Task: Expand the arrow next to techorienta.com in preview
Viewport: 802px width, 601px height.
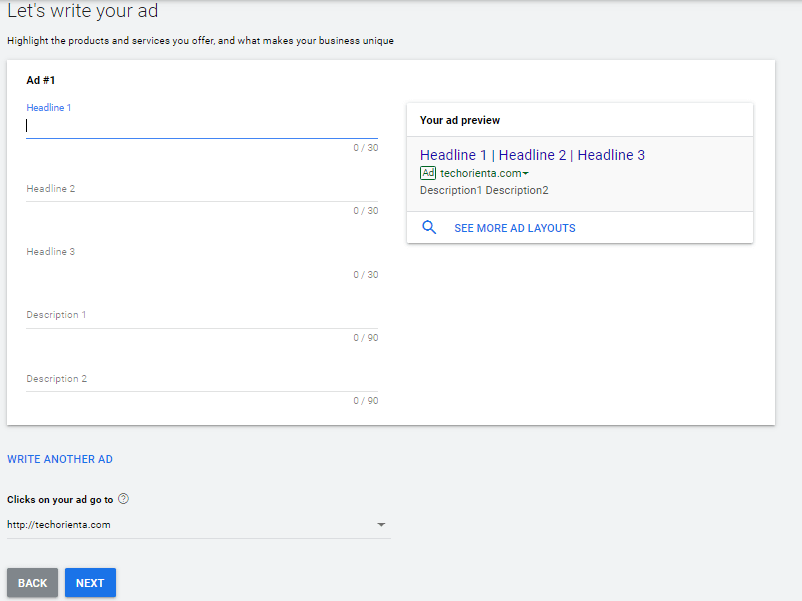Action: tap(526, 174)
